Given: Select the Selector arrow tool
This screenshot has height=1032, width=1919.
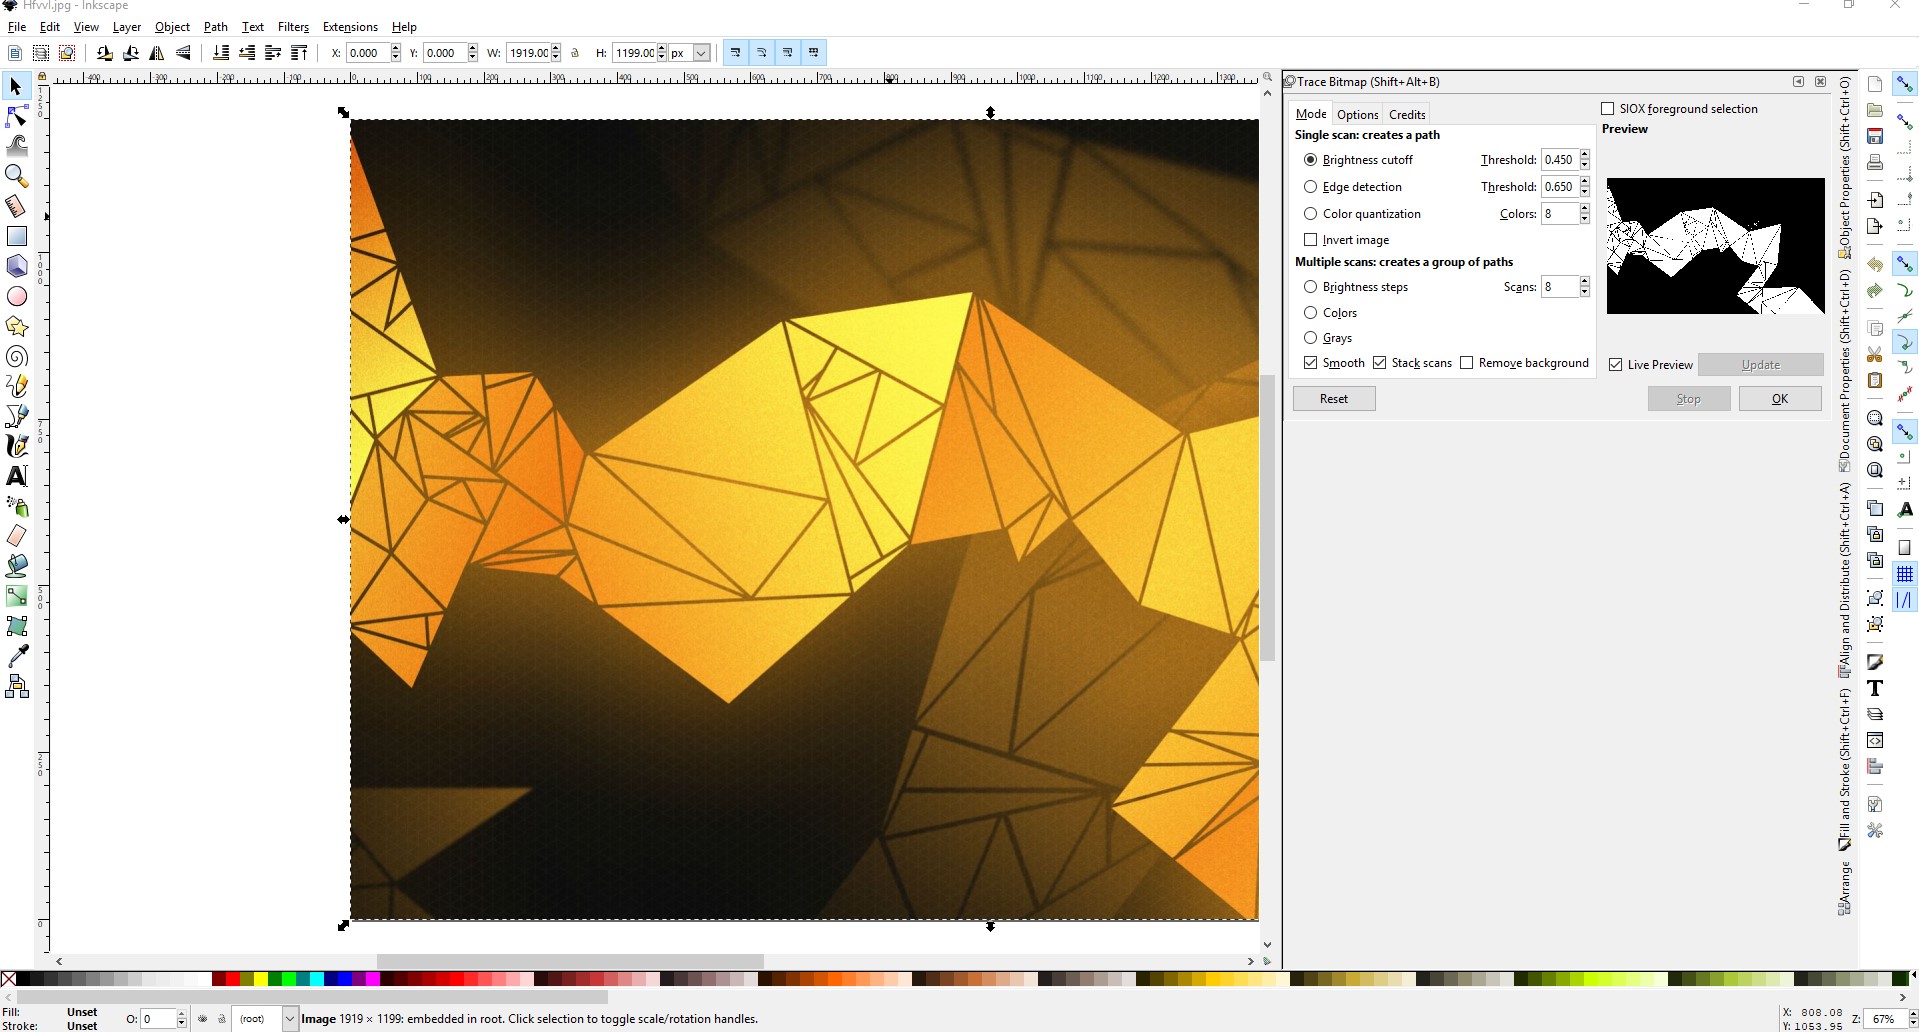Looking at the screenshot, I should pos(16,87).
